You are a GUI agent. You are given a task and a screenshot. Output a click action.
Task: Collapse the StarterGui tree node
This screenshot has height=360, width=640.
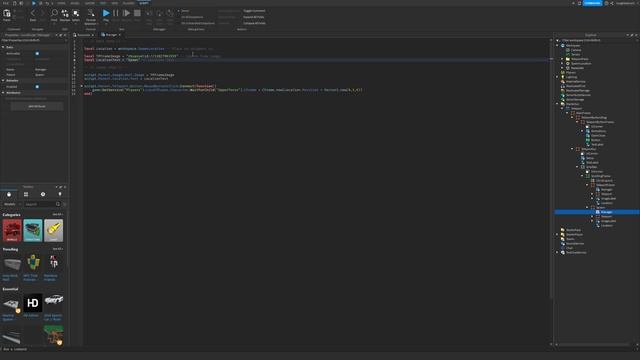(x=558, y=104)
